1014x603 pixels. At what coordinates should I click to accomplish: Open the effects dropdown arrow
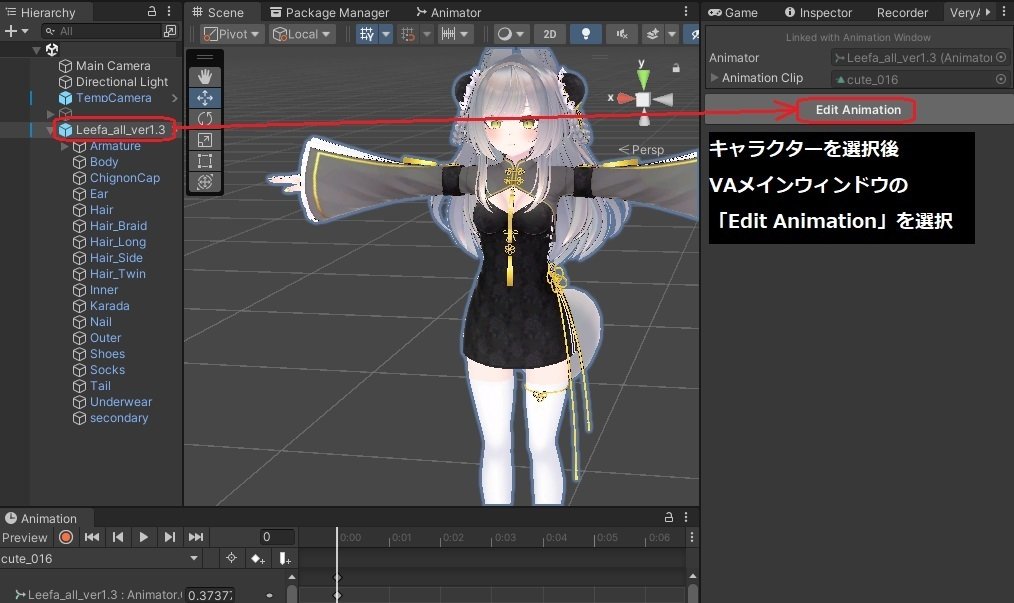pos(671,34)
